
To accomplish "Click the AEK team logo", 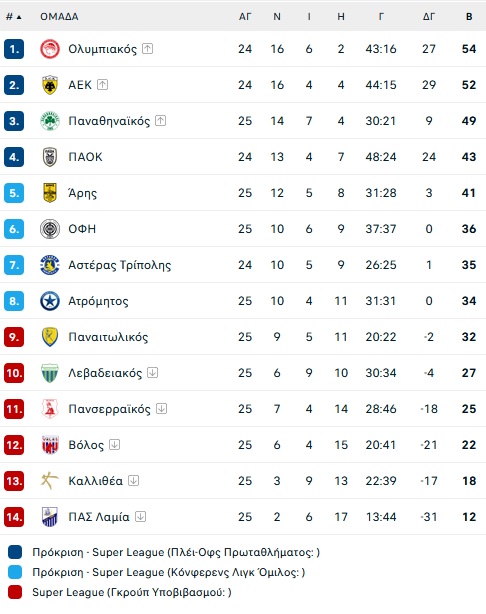I will [50, 85].
